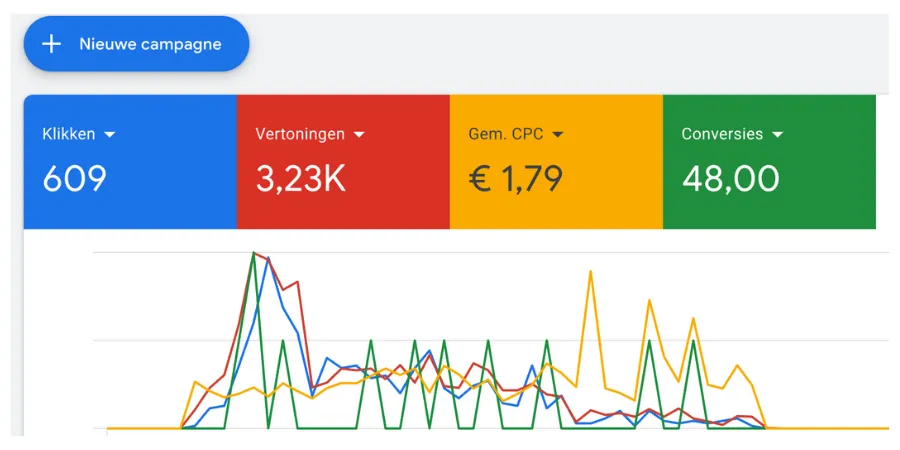Click the 3,23K impressions value
900x450 pixels.
coord(301,179)
